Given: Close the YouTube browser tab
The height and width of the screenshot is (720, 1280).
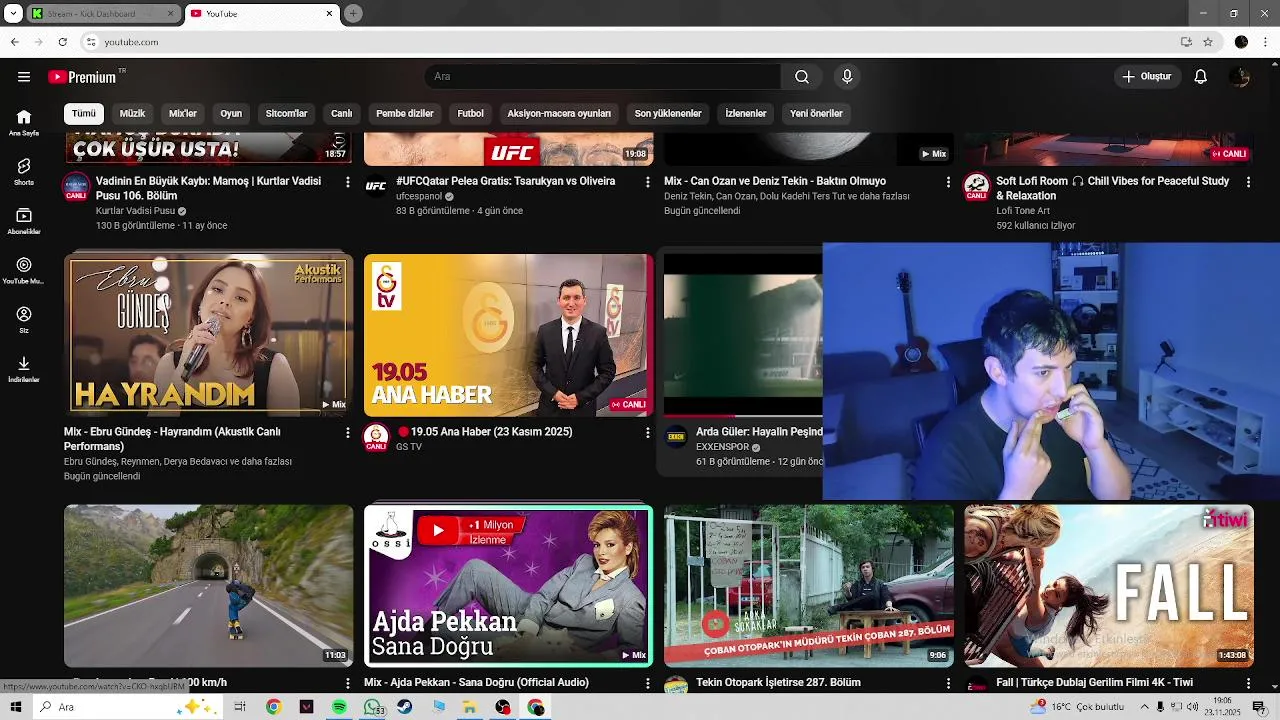Looking at the screenshot, I should tap(329, 14).
